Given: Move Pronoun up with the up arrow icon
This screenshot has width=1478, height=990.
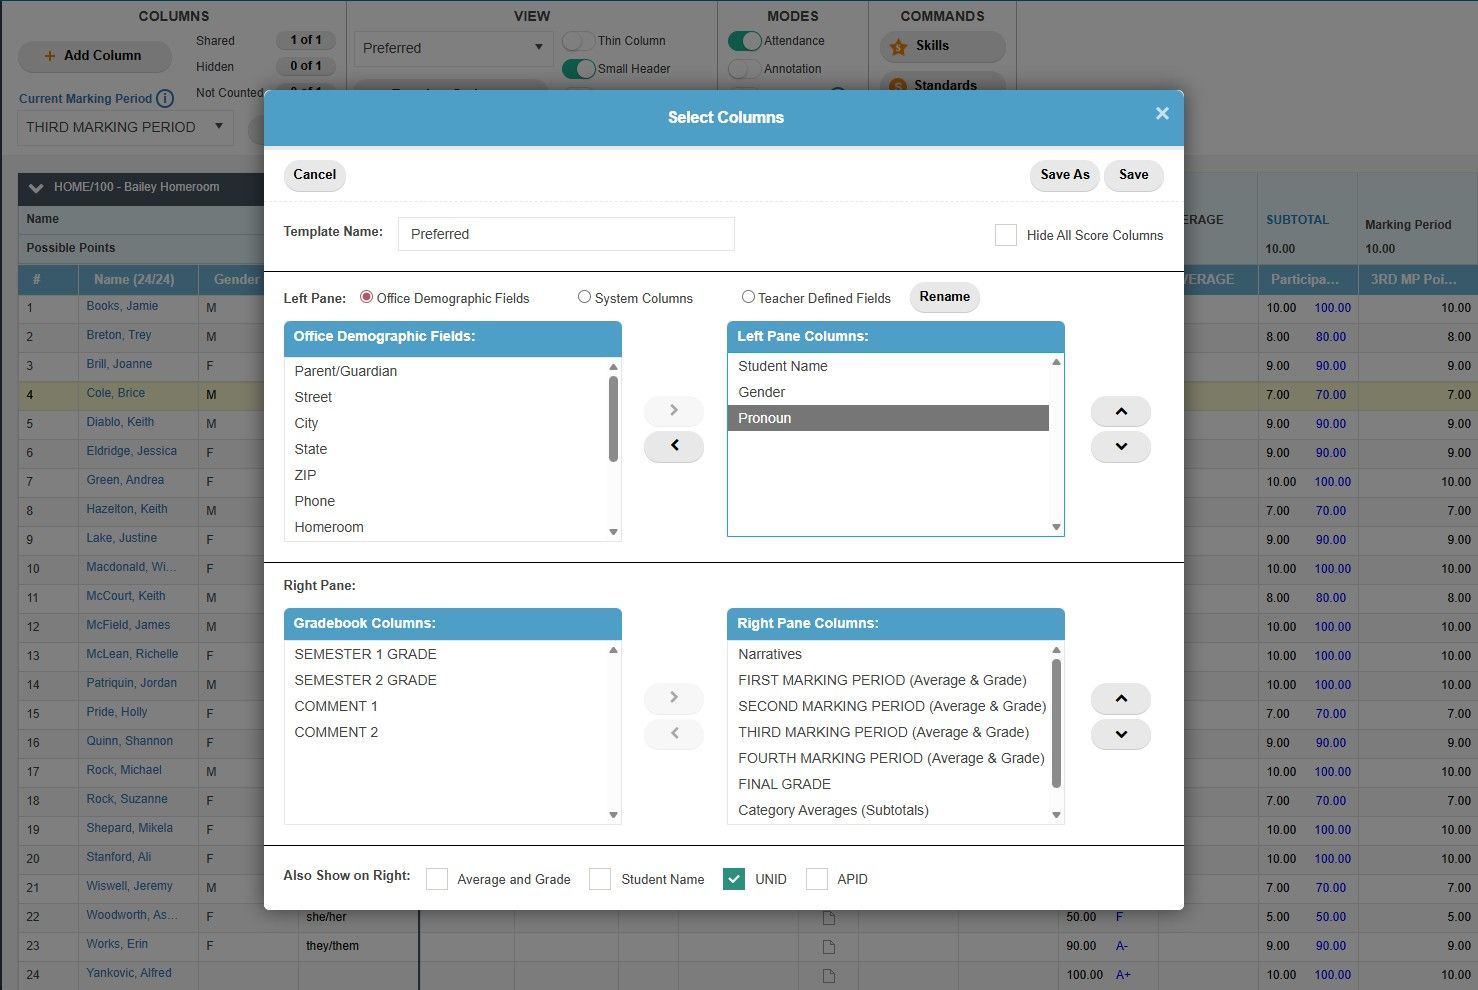Looking at the screenshot, I should pyautogui.click(x=1120, y=410).
